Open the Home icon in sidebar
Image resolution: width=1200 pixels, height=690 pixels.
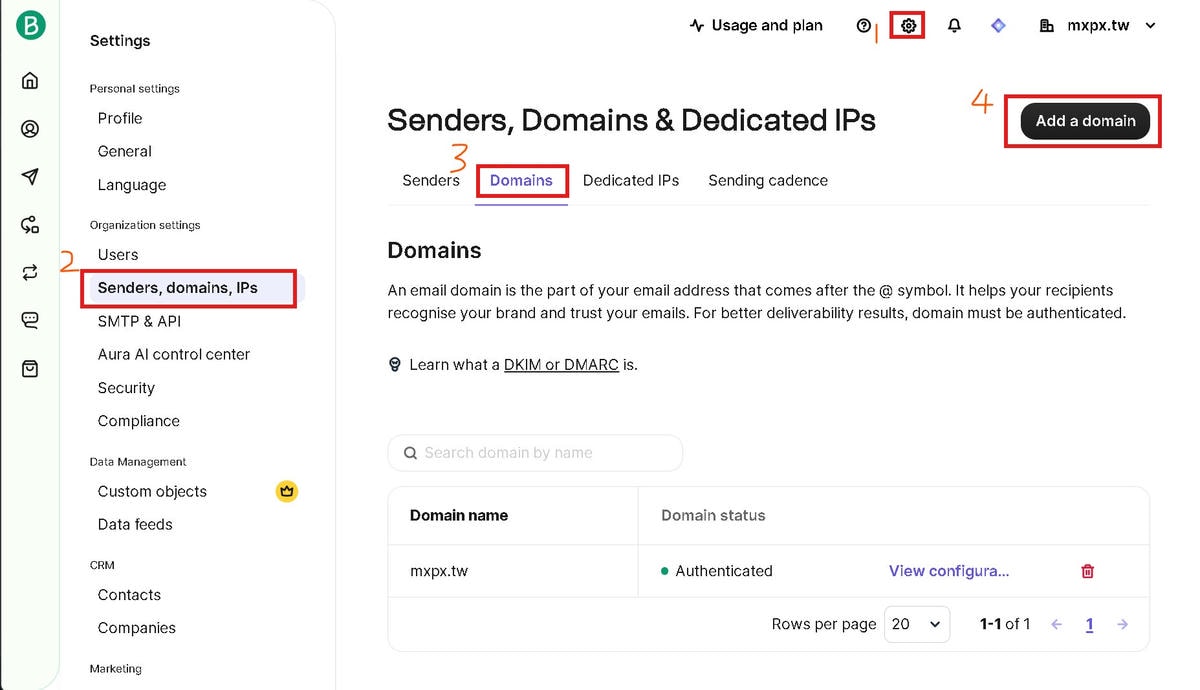click(x=30, y=81)
